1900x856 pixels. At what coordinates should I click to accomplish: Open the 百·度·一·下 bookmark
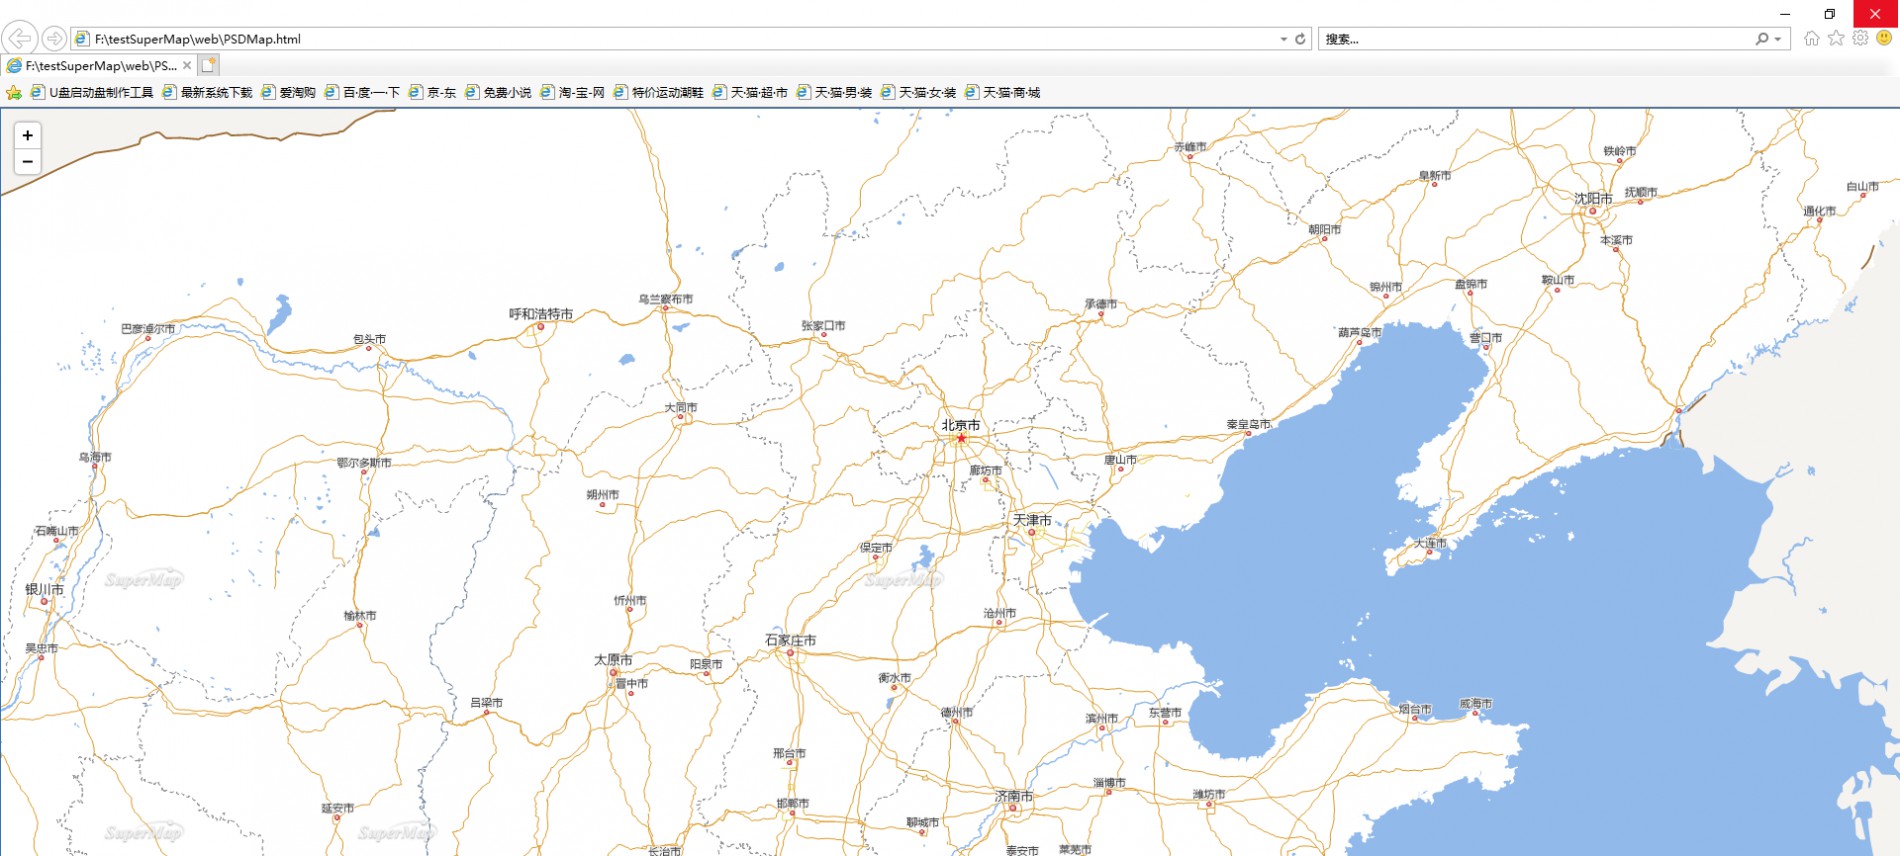[362, 92]
